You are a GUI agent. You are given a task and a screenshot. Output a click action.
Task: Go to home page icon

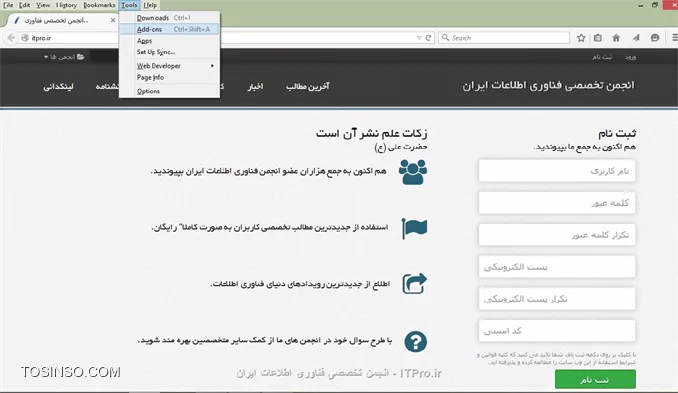616,38
